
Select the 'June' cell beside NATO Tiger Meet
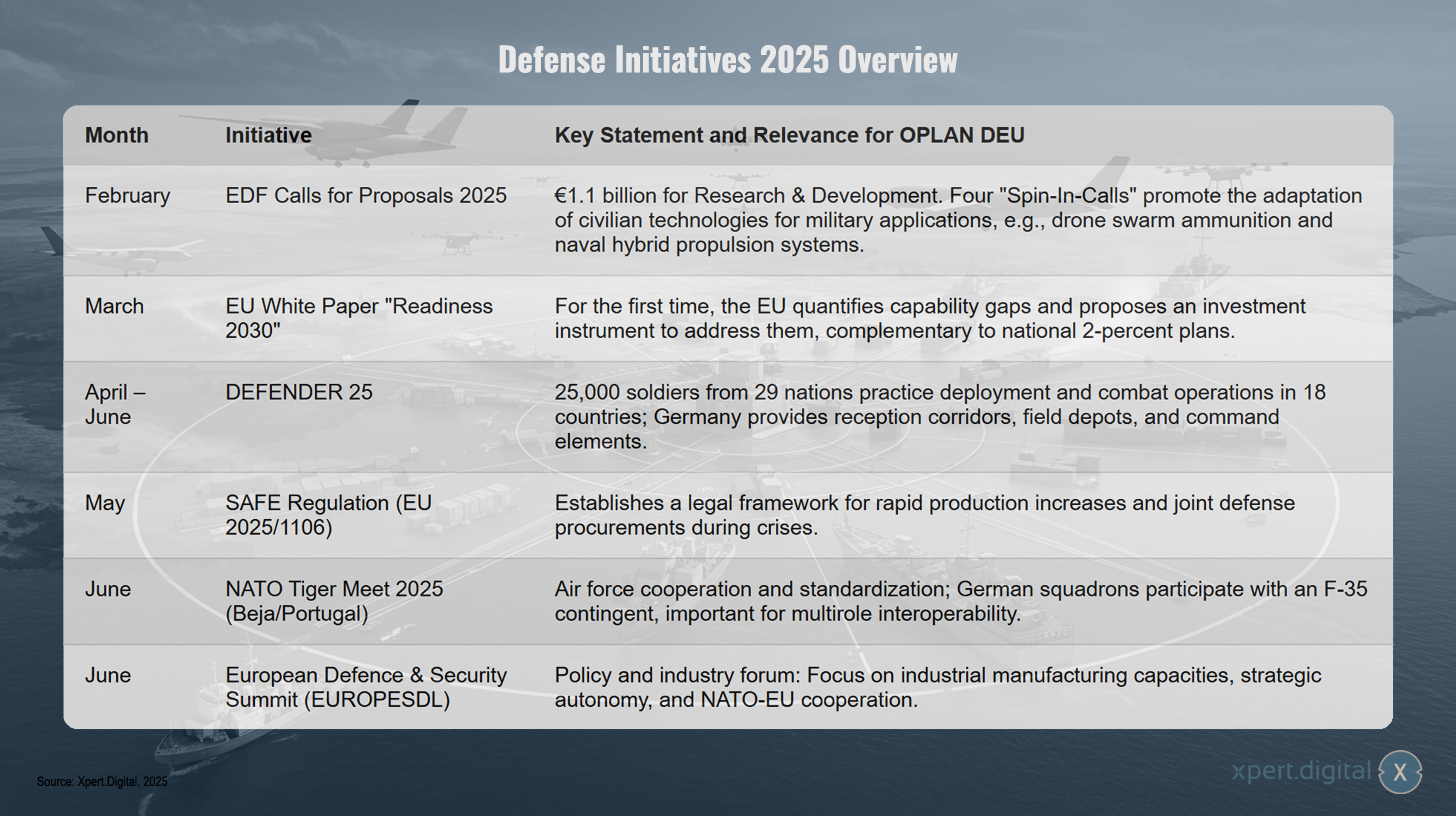108,589
